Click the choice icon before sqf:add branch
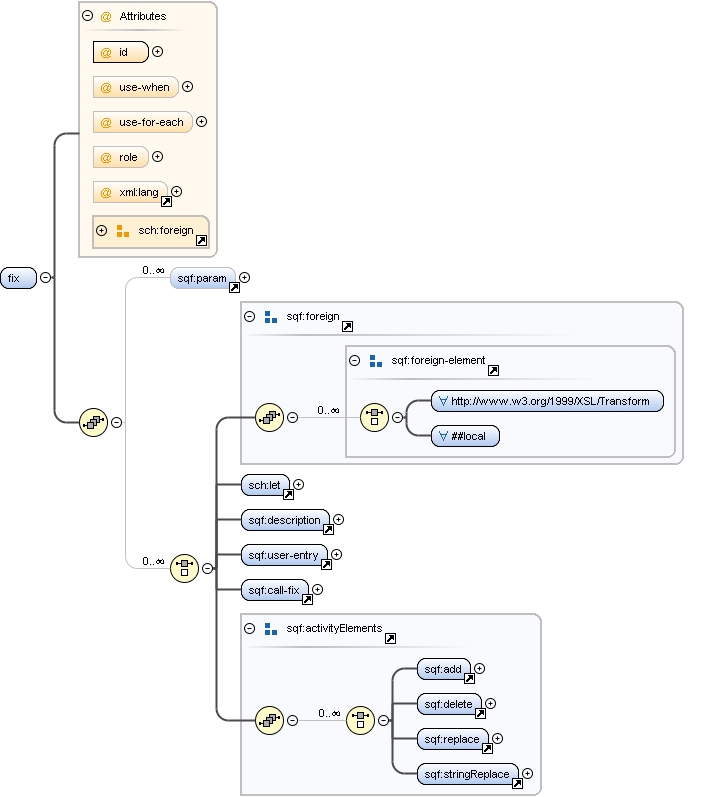This screenshot has height=797, width=701. pos(360,719)
